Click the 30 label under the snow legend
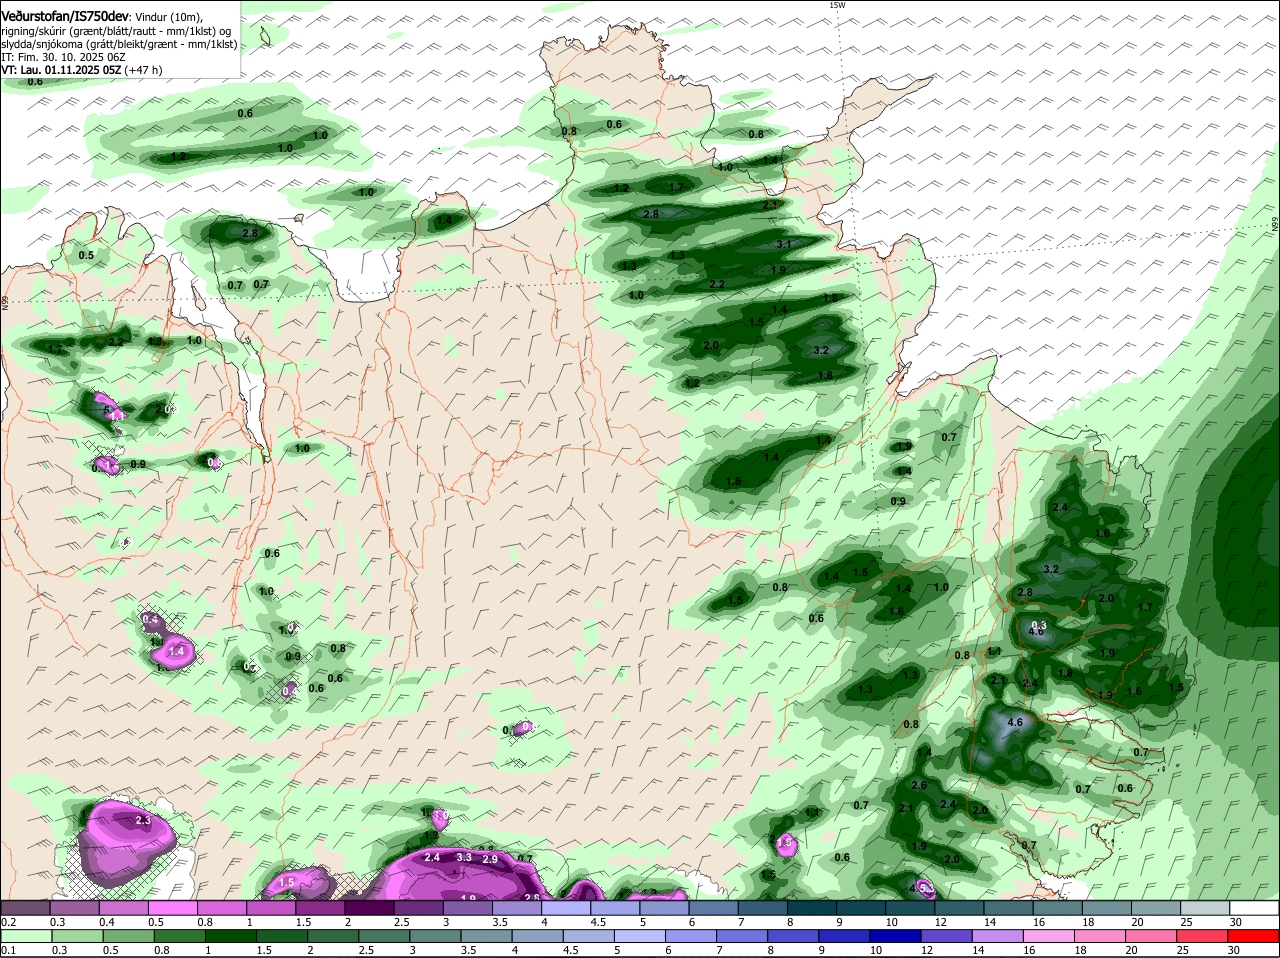 (x=1236, y=922)
